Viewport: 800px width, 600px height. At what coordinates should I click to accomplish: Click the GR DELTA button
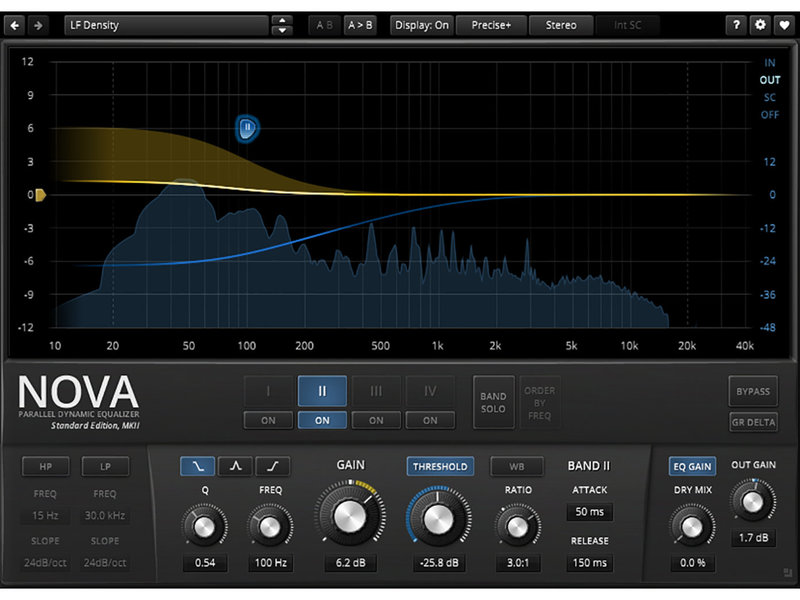tap(754, 422)
